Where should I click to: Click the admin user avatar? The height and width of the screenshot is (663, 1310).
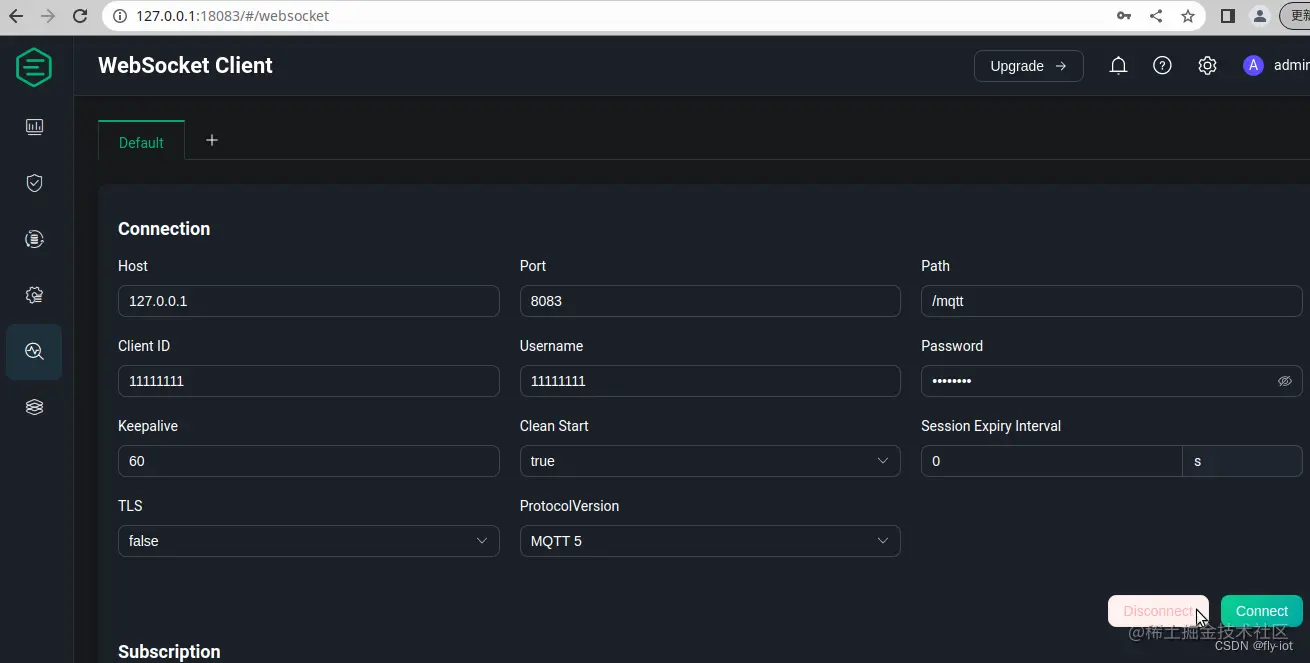tap(1253, 65)
